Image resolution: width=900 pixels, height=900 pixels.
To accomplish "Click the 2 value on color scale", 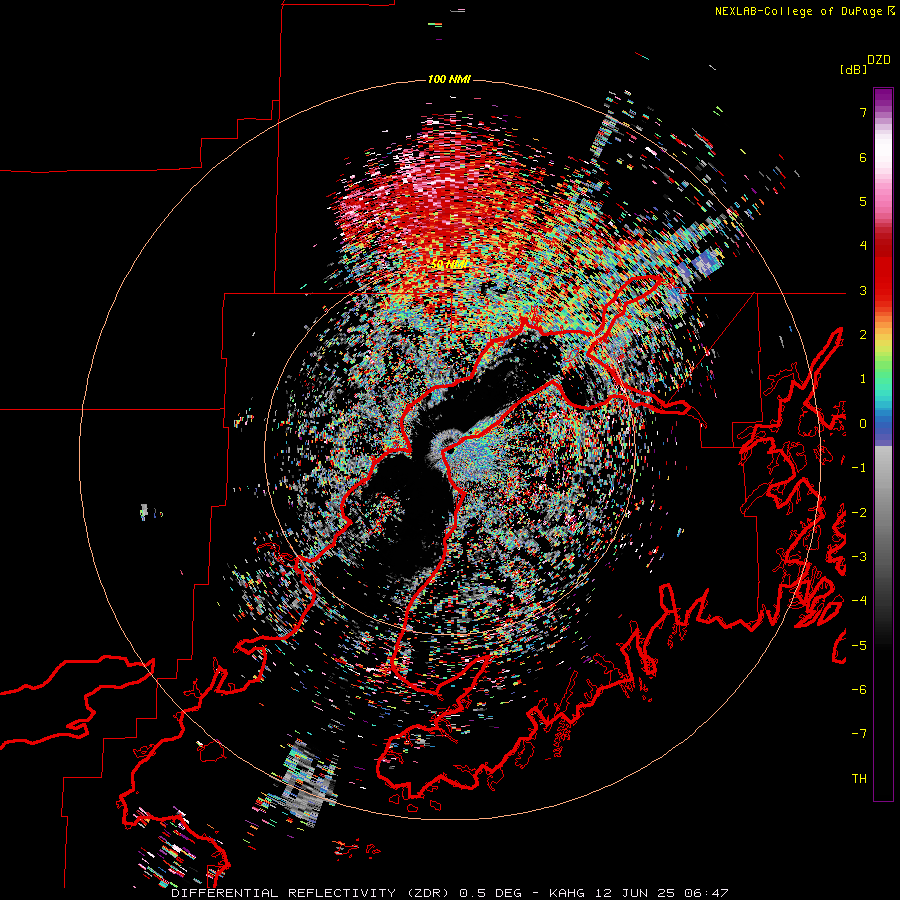I will (863, 335).
